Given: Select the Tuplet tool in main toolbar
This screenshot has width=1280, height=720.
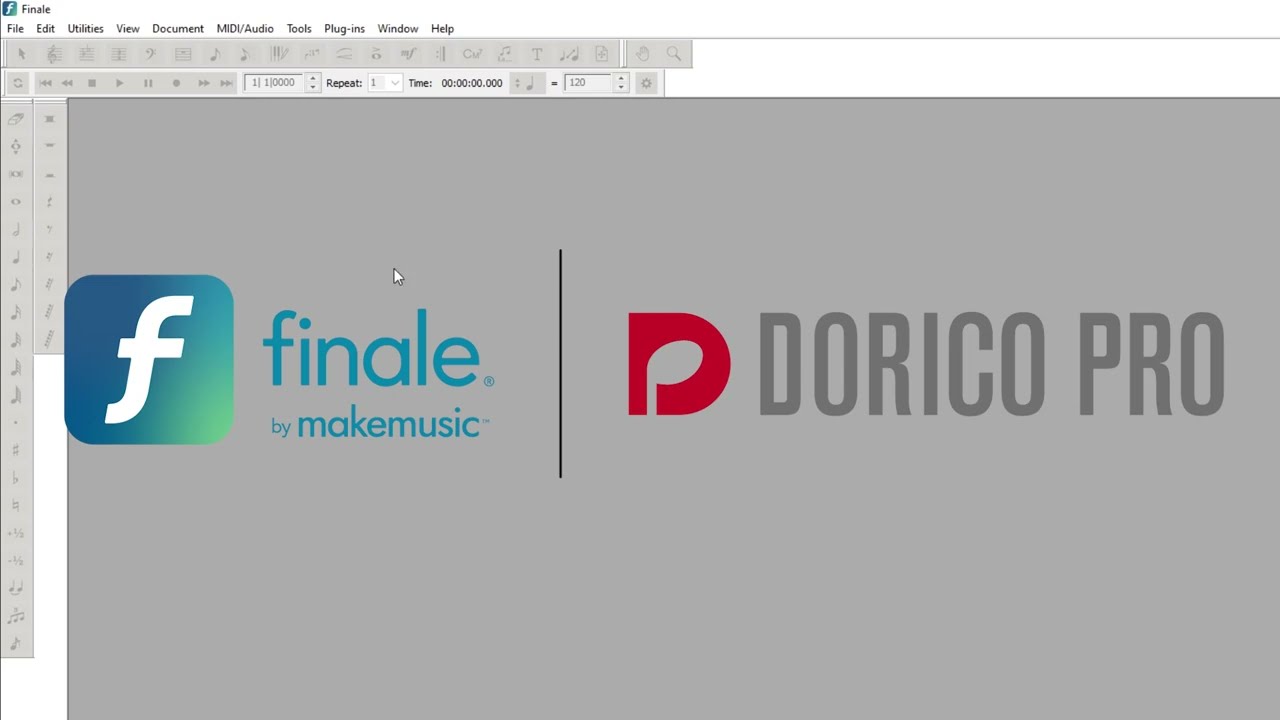Looking at the screenshot, I should (311, 54).
